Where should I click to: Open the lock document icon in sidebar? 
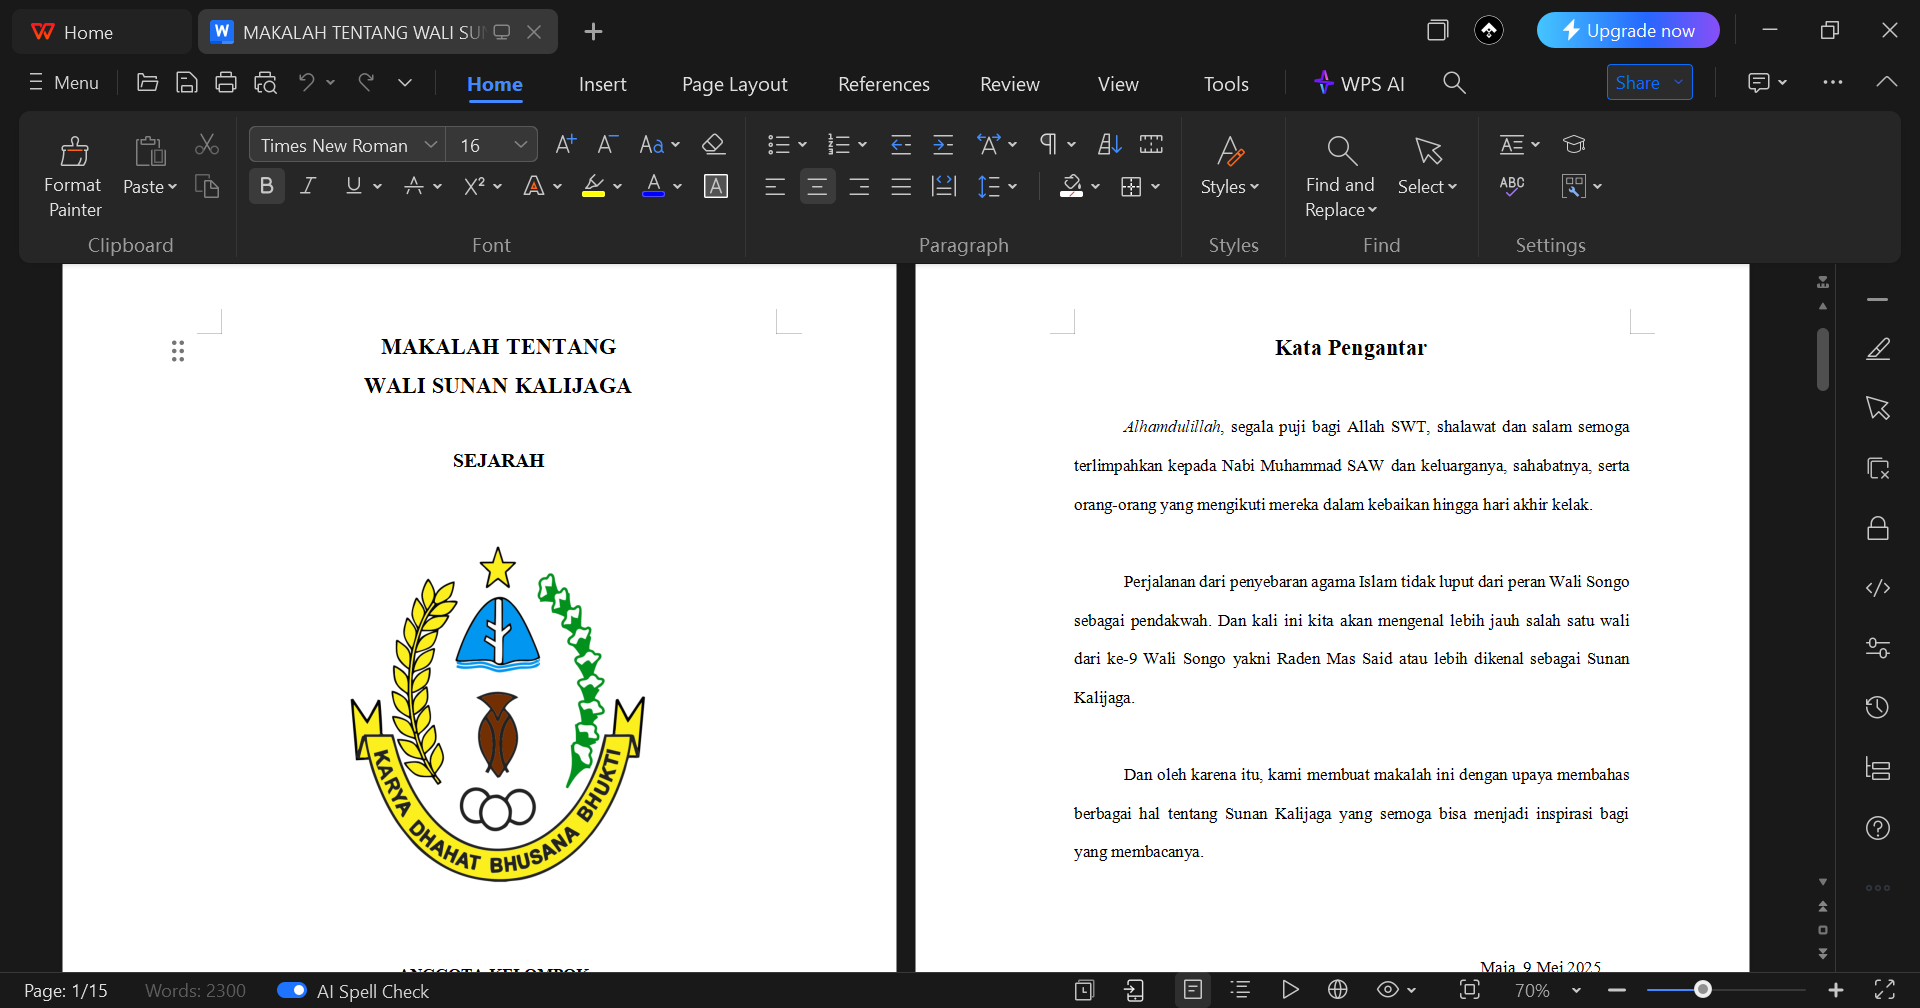coord(1878,528)
